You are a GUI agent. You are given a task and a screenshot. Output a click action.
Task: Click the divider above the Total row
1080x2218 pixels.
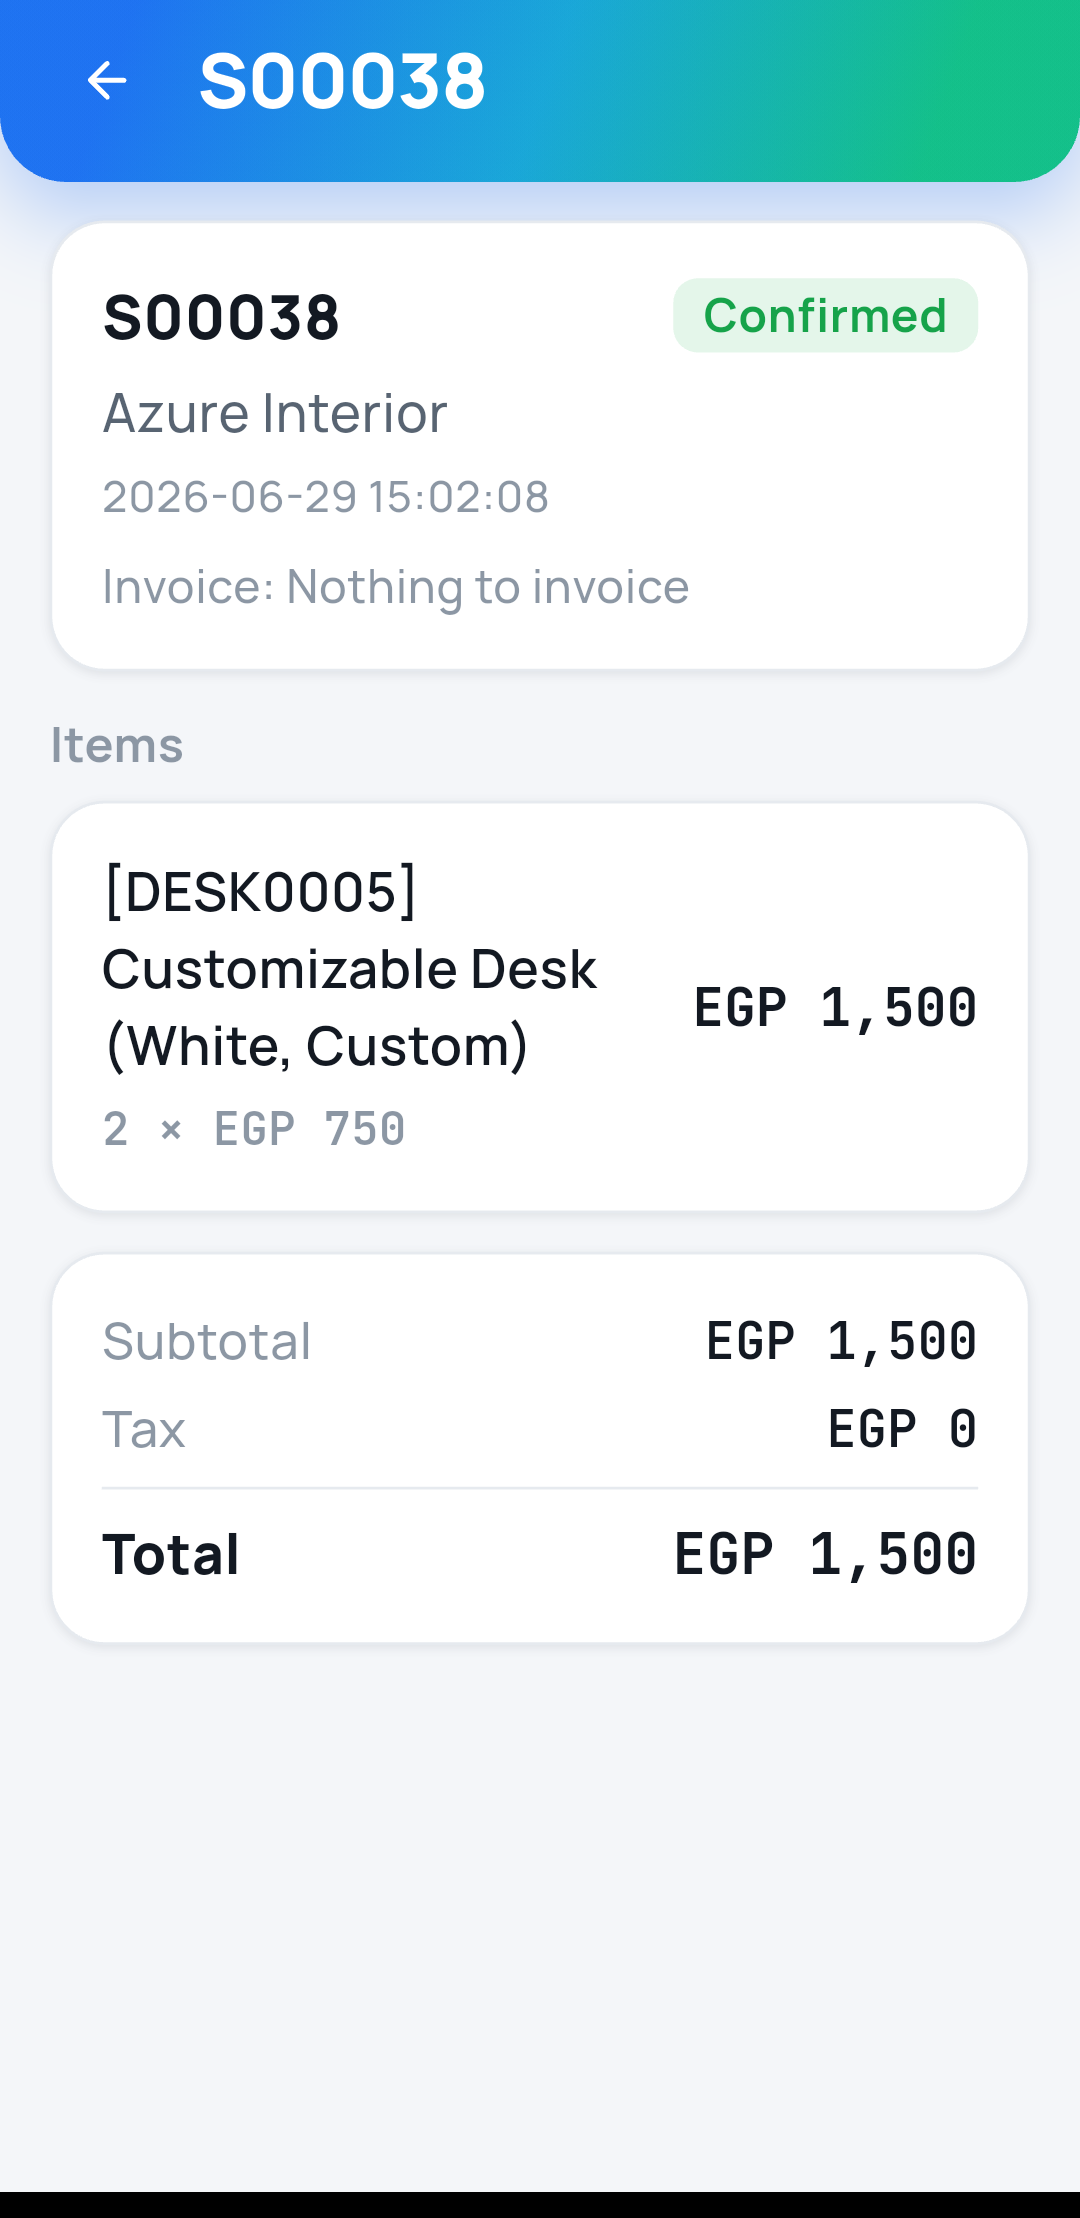pyautogui.click(x=540, y=1488)
